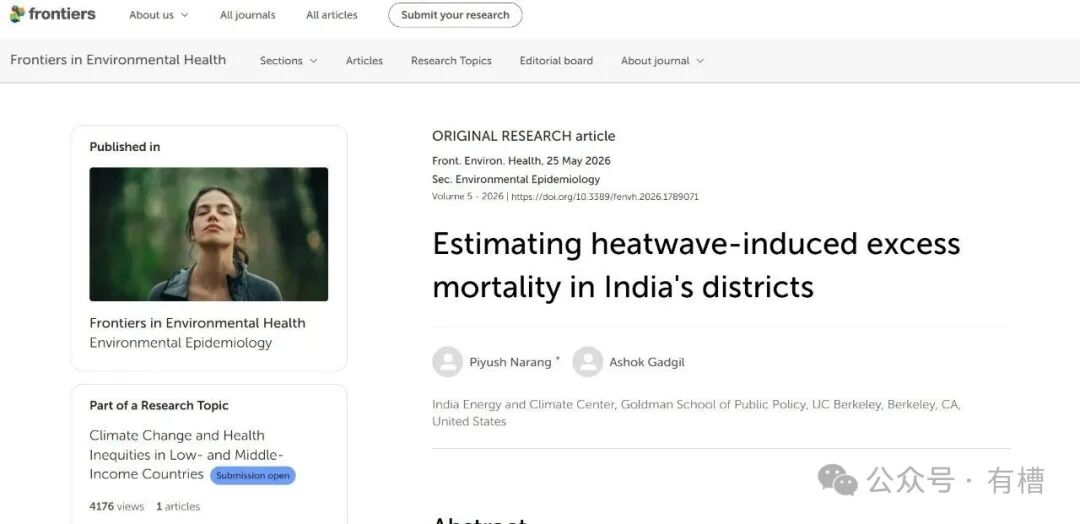The width and height of the screenshot is (1080, 524).
Task: Open author Ashok Gadgil profile
Action: 647,362
